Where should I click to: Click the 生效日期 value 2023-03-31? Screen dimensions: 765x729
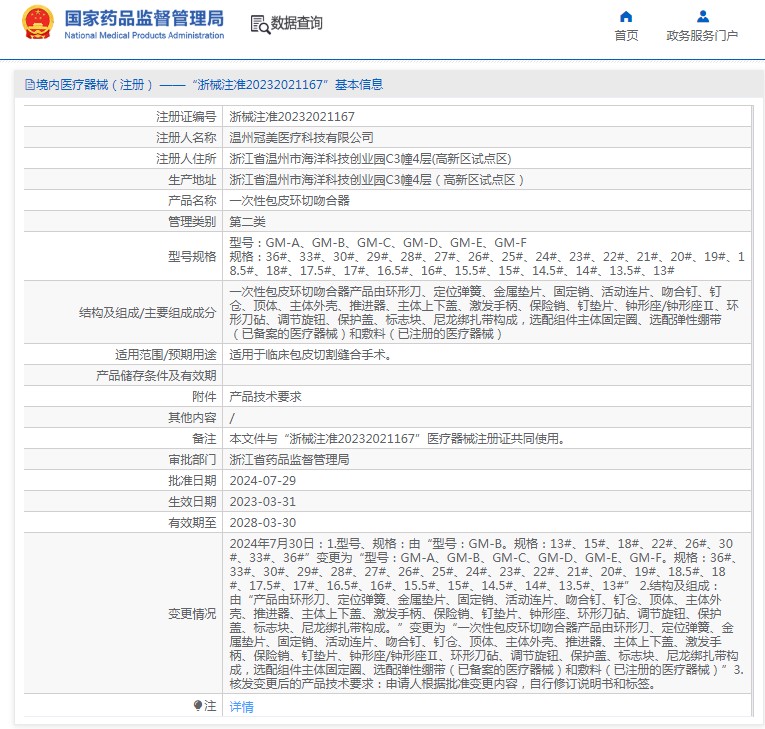[x=262, y=502]
